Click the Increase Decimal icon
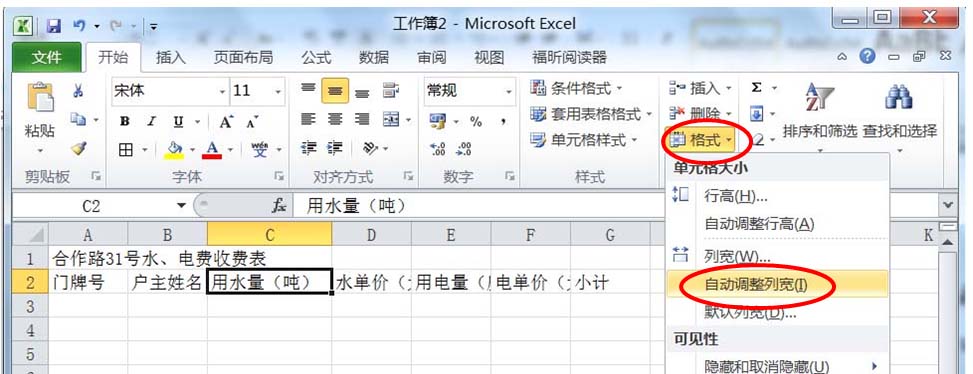Image resolution: width=973 pixels, height=374 pixels. pos(437,149)
